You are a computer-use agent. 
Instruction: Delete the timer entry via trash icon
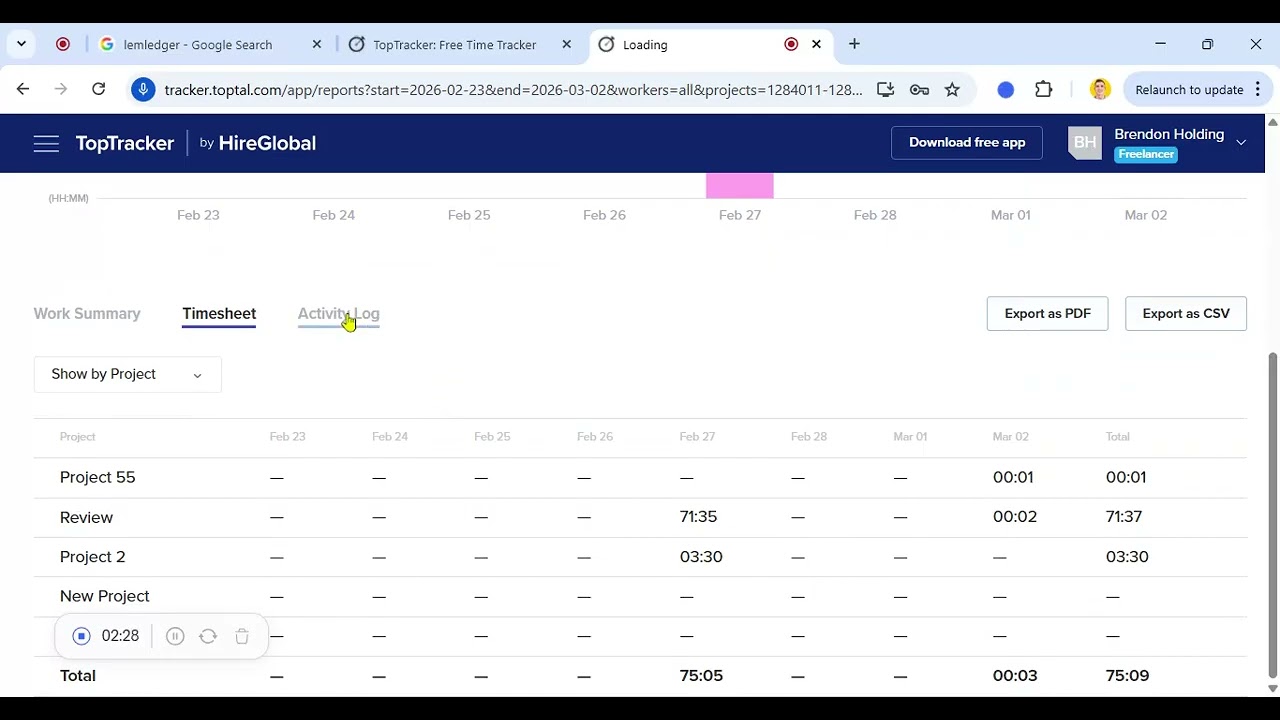pyautogui.click(x=242, y=636)
